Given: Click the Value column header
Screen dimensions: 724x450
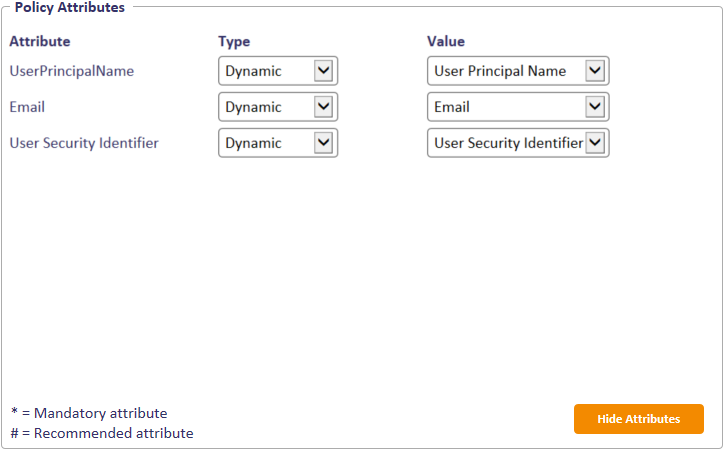Looking at the screenshot, I should click(x=446, y=42).
